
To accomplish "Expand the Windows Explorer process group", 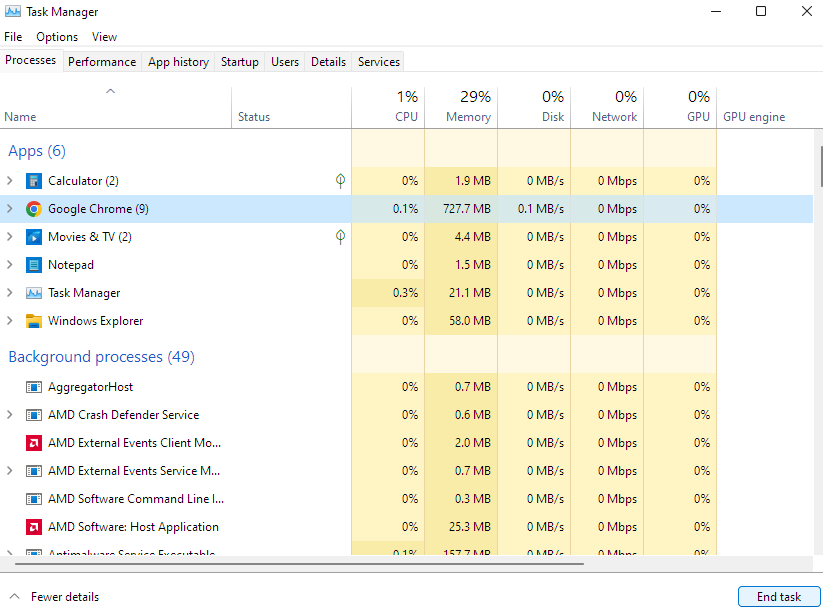I will click(9, 320).
